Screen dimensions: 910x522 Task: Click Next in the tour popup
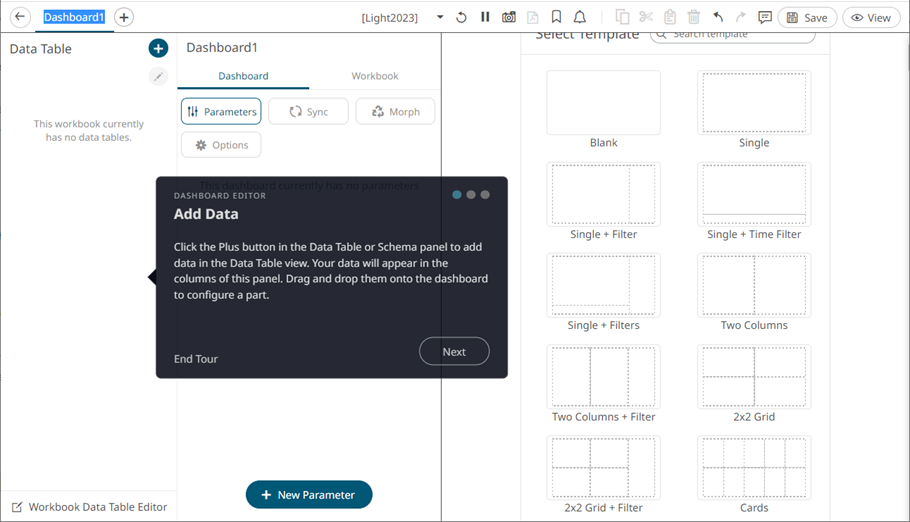coord(454,352)
